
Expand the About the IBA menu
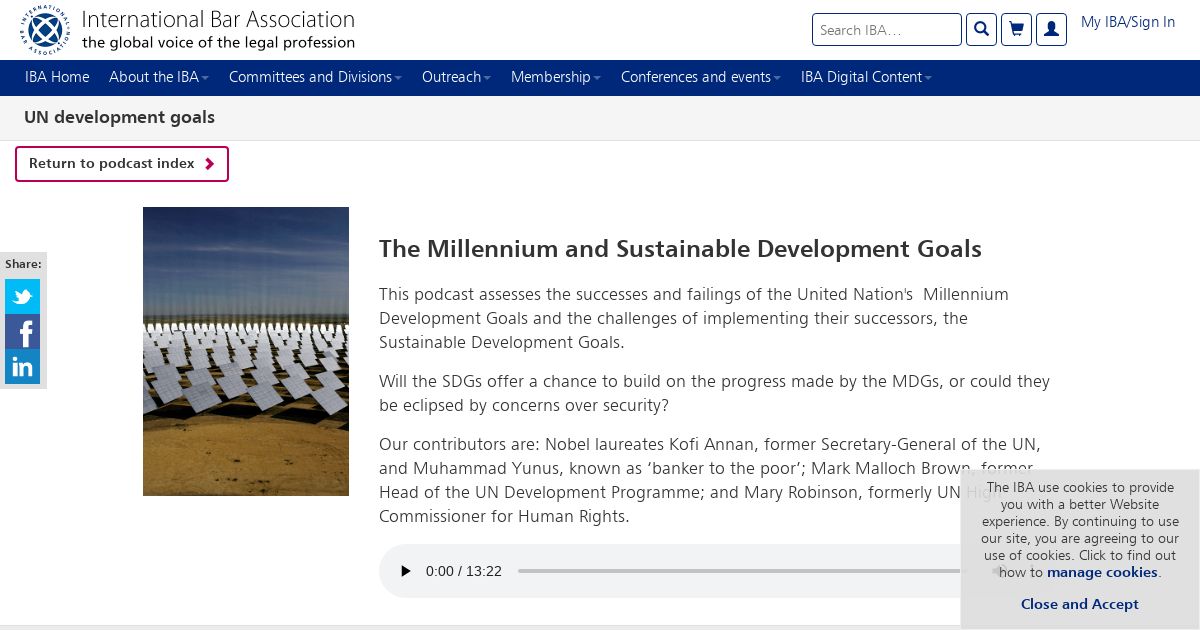[159, 77]
